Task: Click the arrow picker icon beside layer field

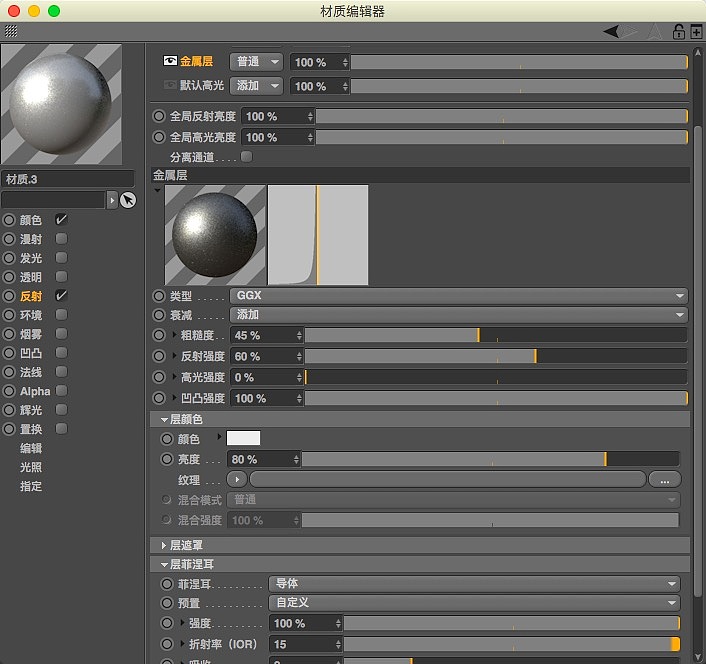Action: 128,200
